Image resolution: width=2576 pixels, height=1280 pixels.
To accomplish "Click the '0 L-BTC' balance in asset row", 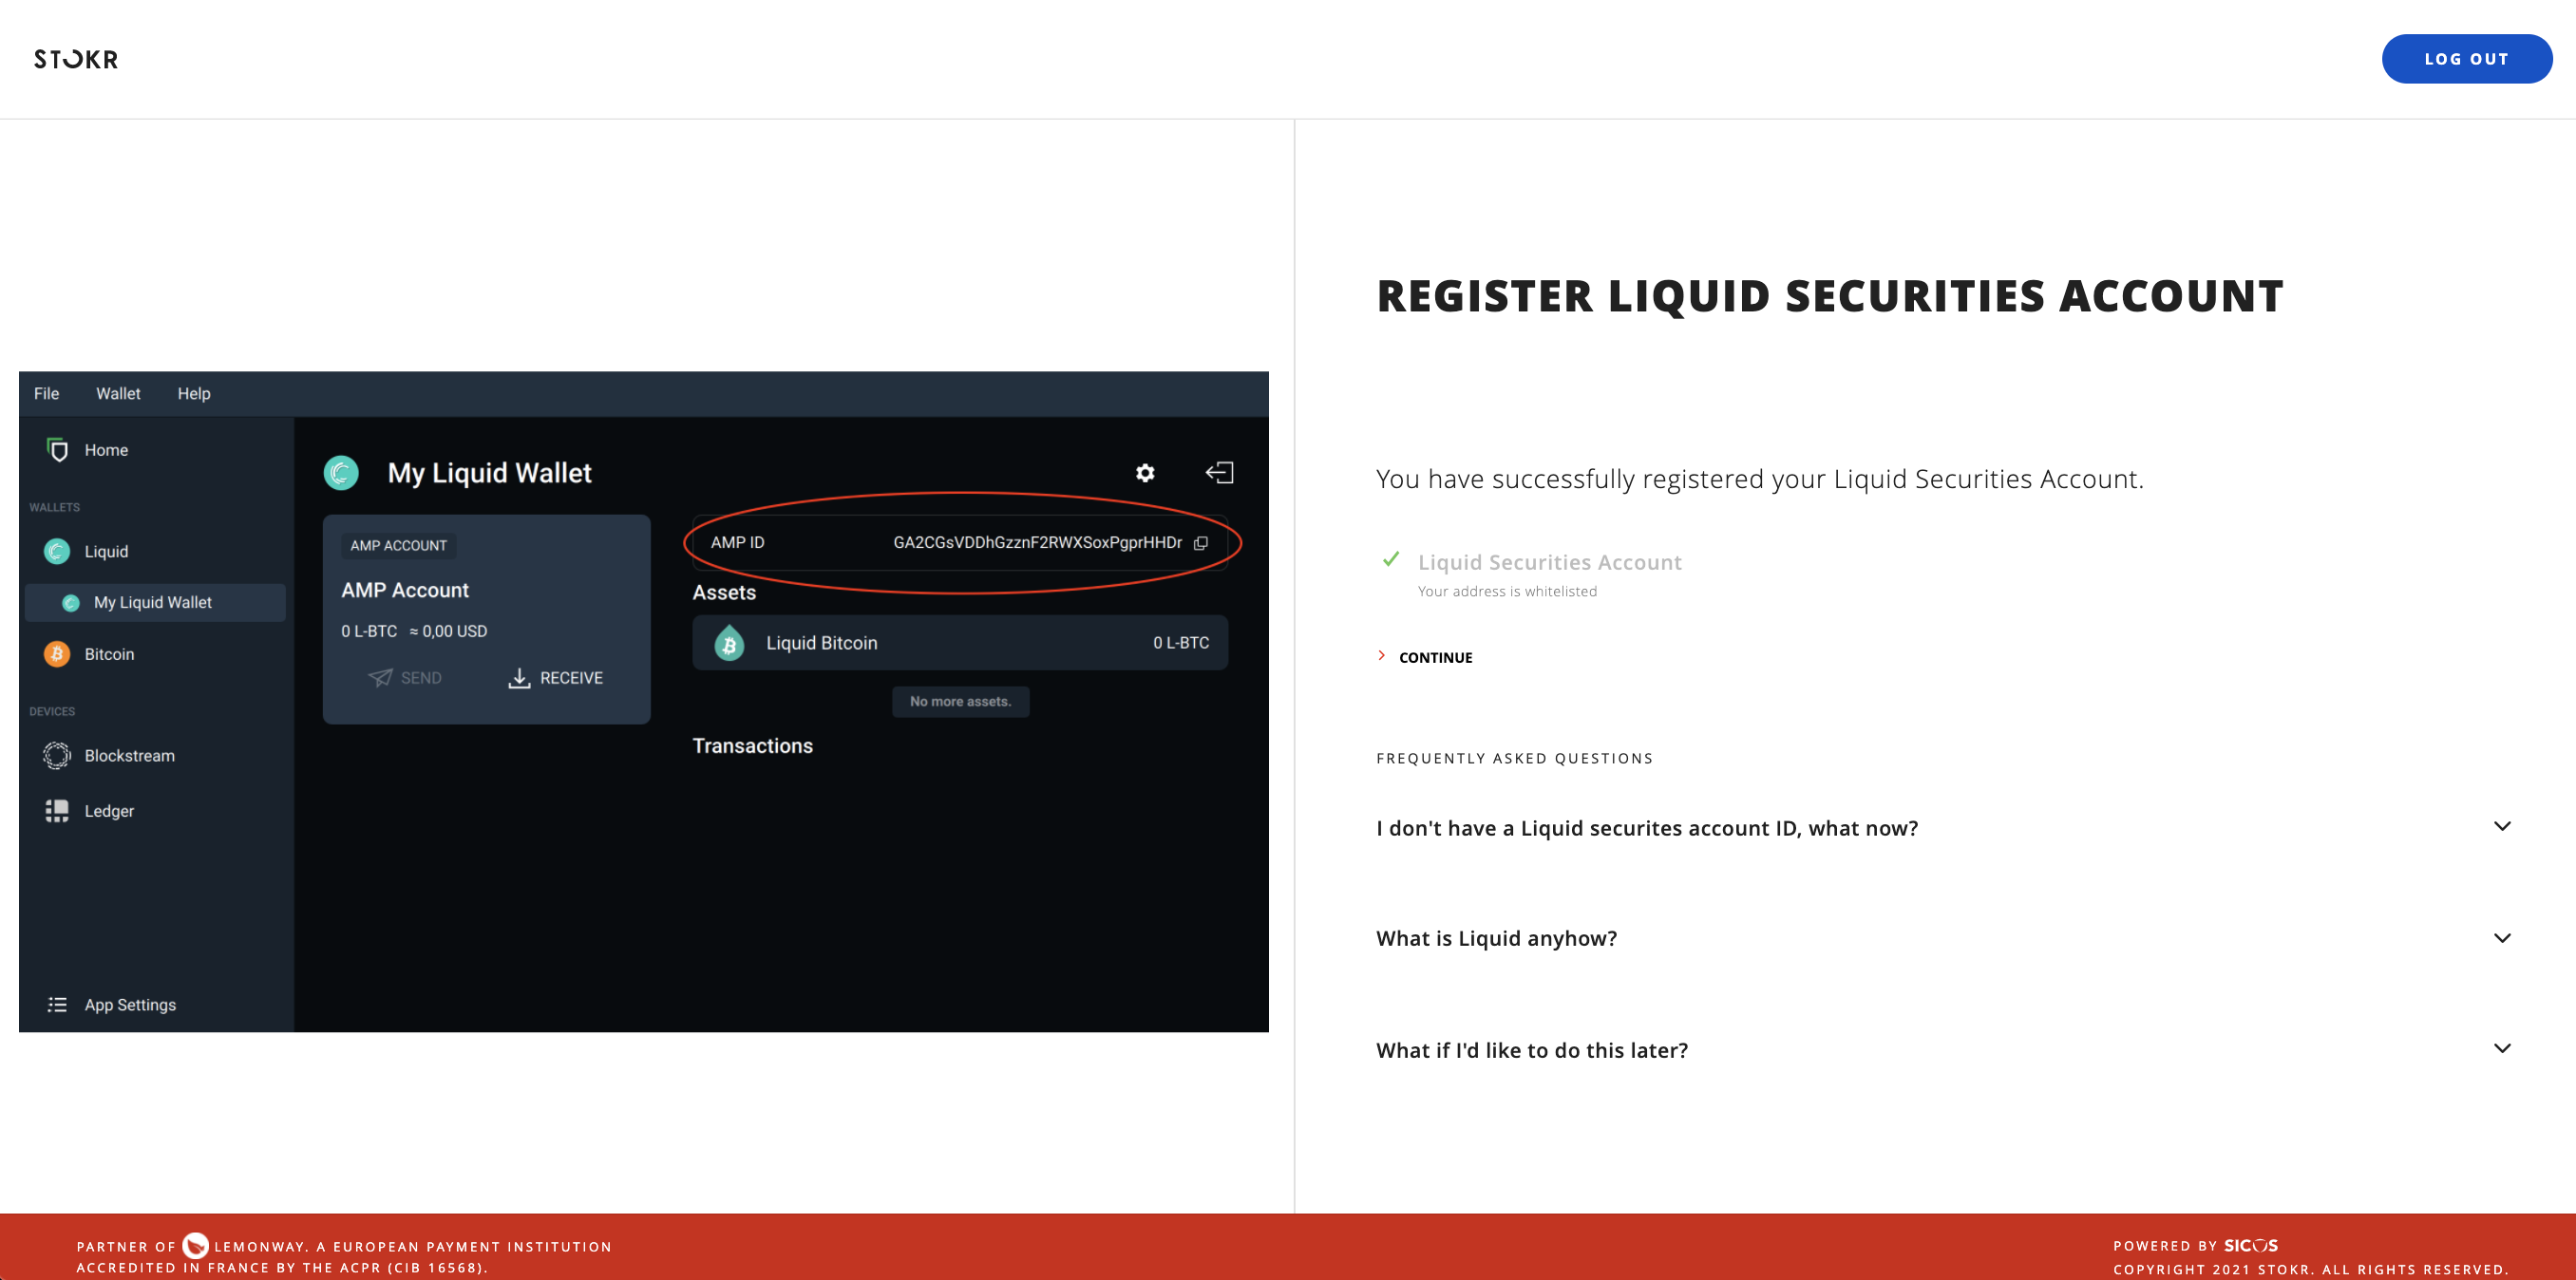I will click(x=1181, y=642).
